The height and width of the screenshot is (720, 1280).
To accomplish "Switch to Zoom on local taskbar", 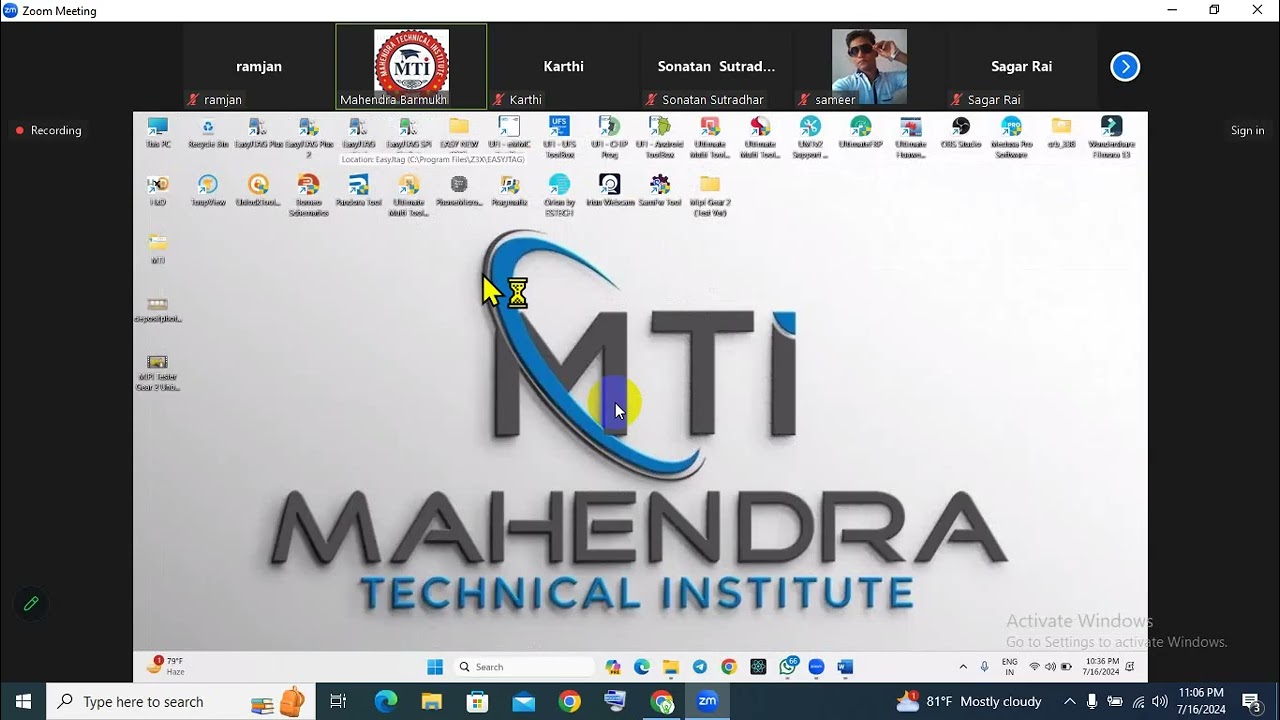I will (x=708, y=702).
